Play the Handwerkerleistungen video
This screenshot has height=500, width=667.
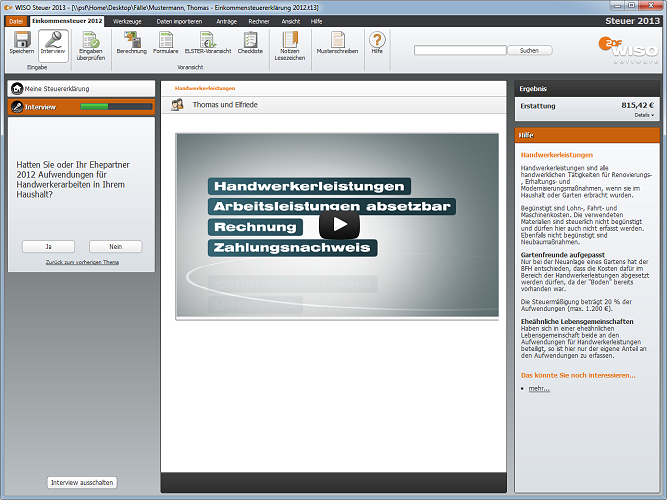(x=339, y=224)
